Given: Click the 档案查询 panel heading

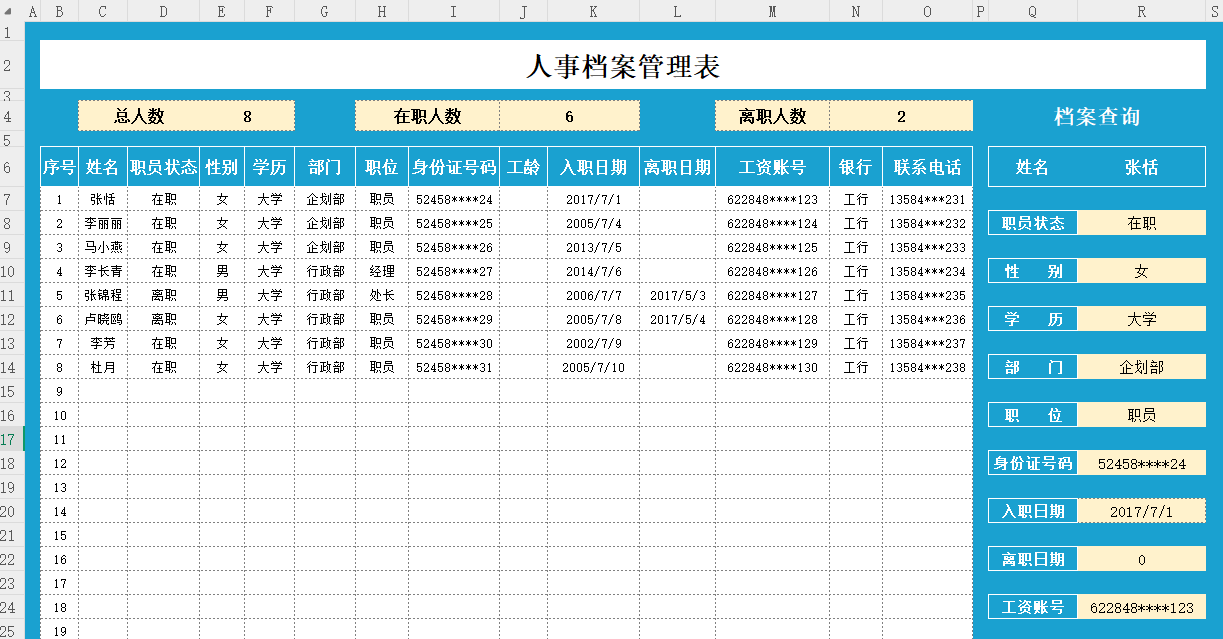Looking at the screenshot, I should coord(1096,115).
